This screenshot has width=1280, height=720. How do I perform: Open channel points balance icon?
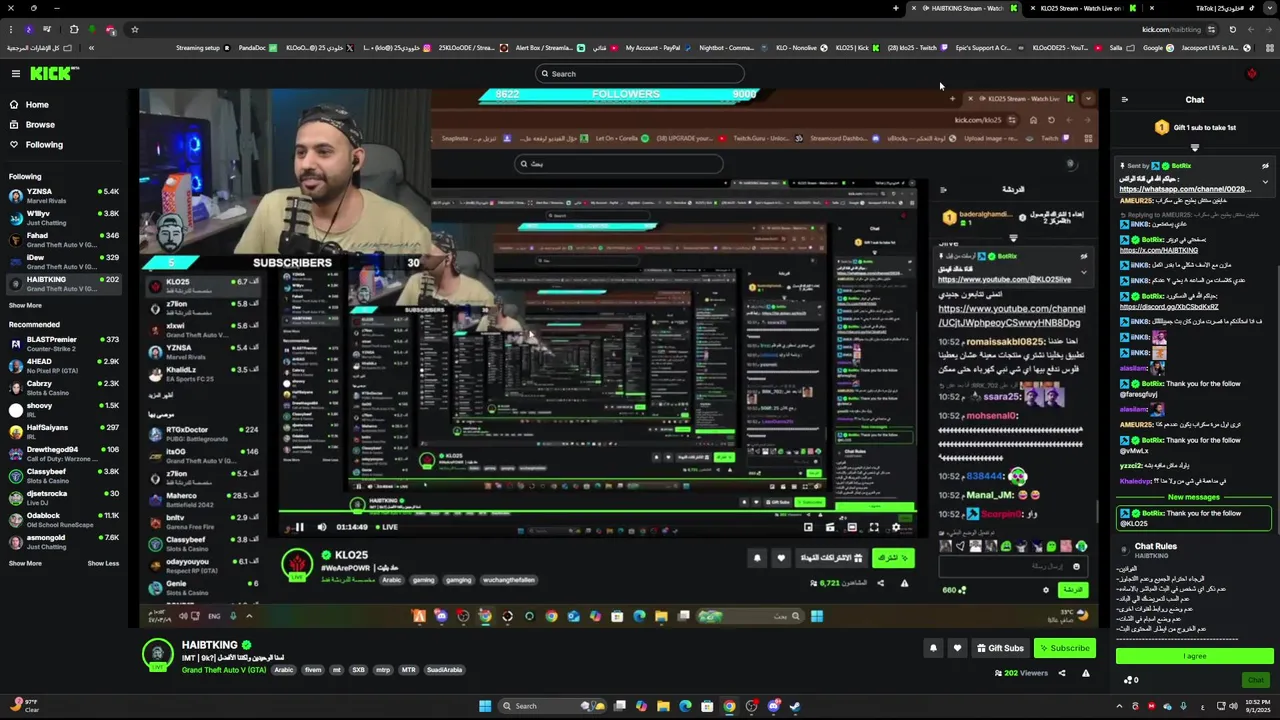pos(1130,680)
